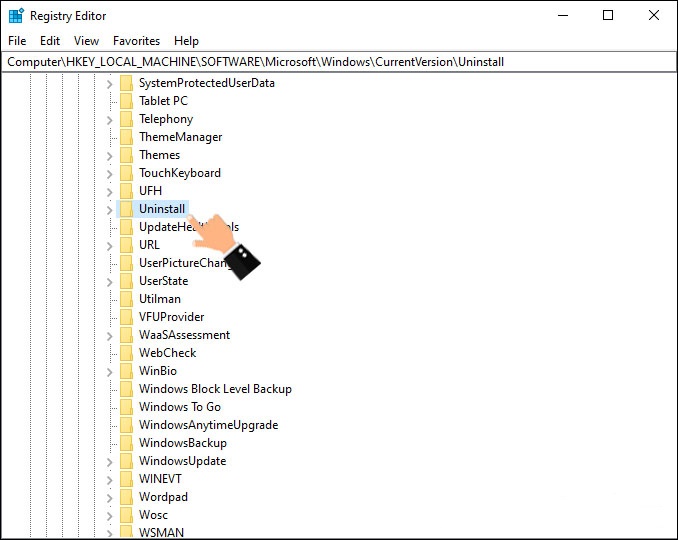Expand the WINEVT key

(x=109, y=480)
